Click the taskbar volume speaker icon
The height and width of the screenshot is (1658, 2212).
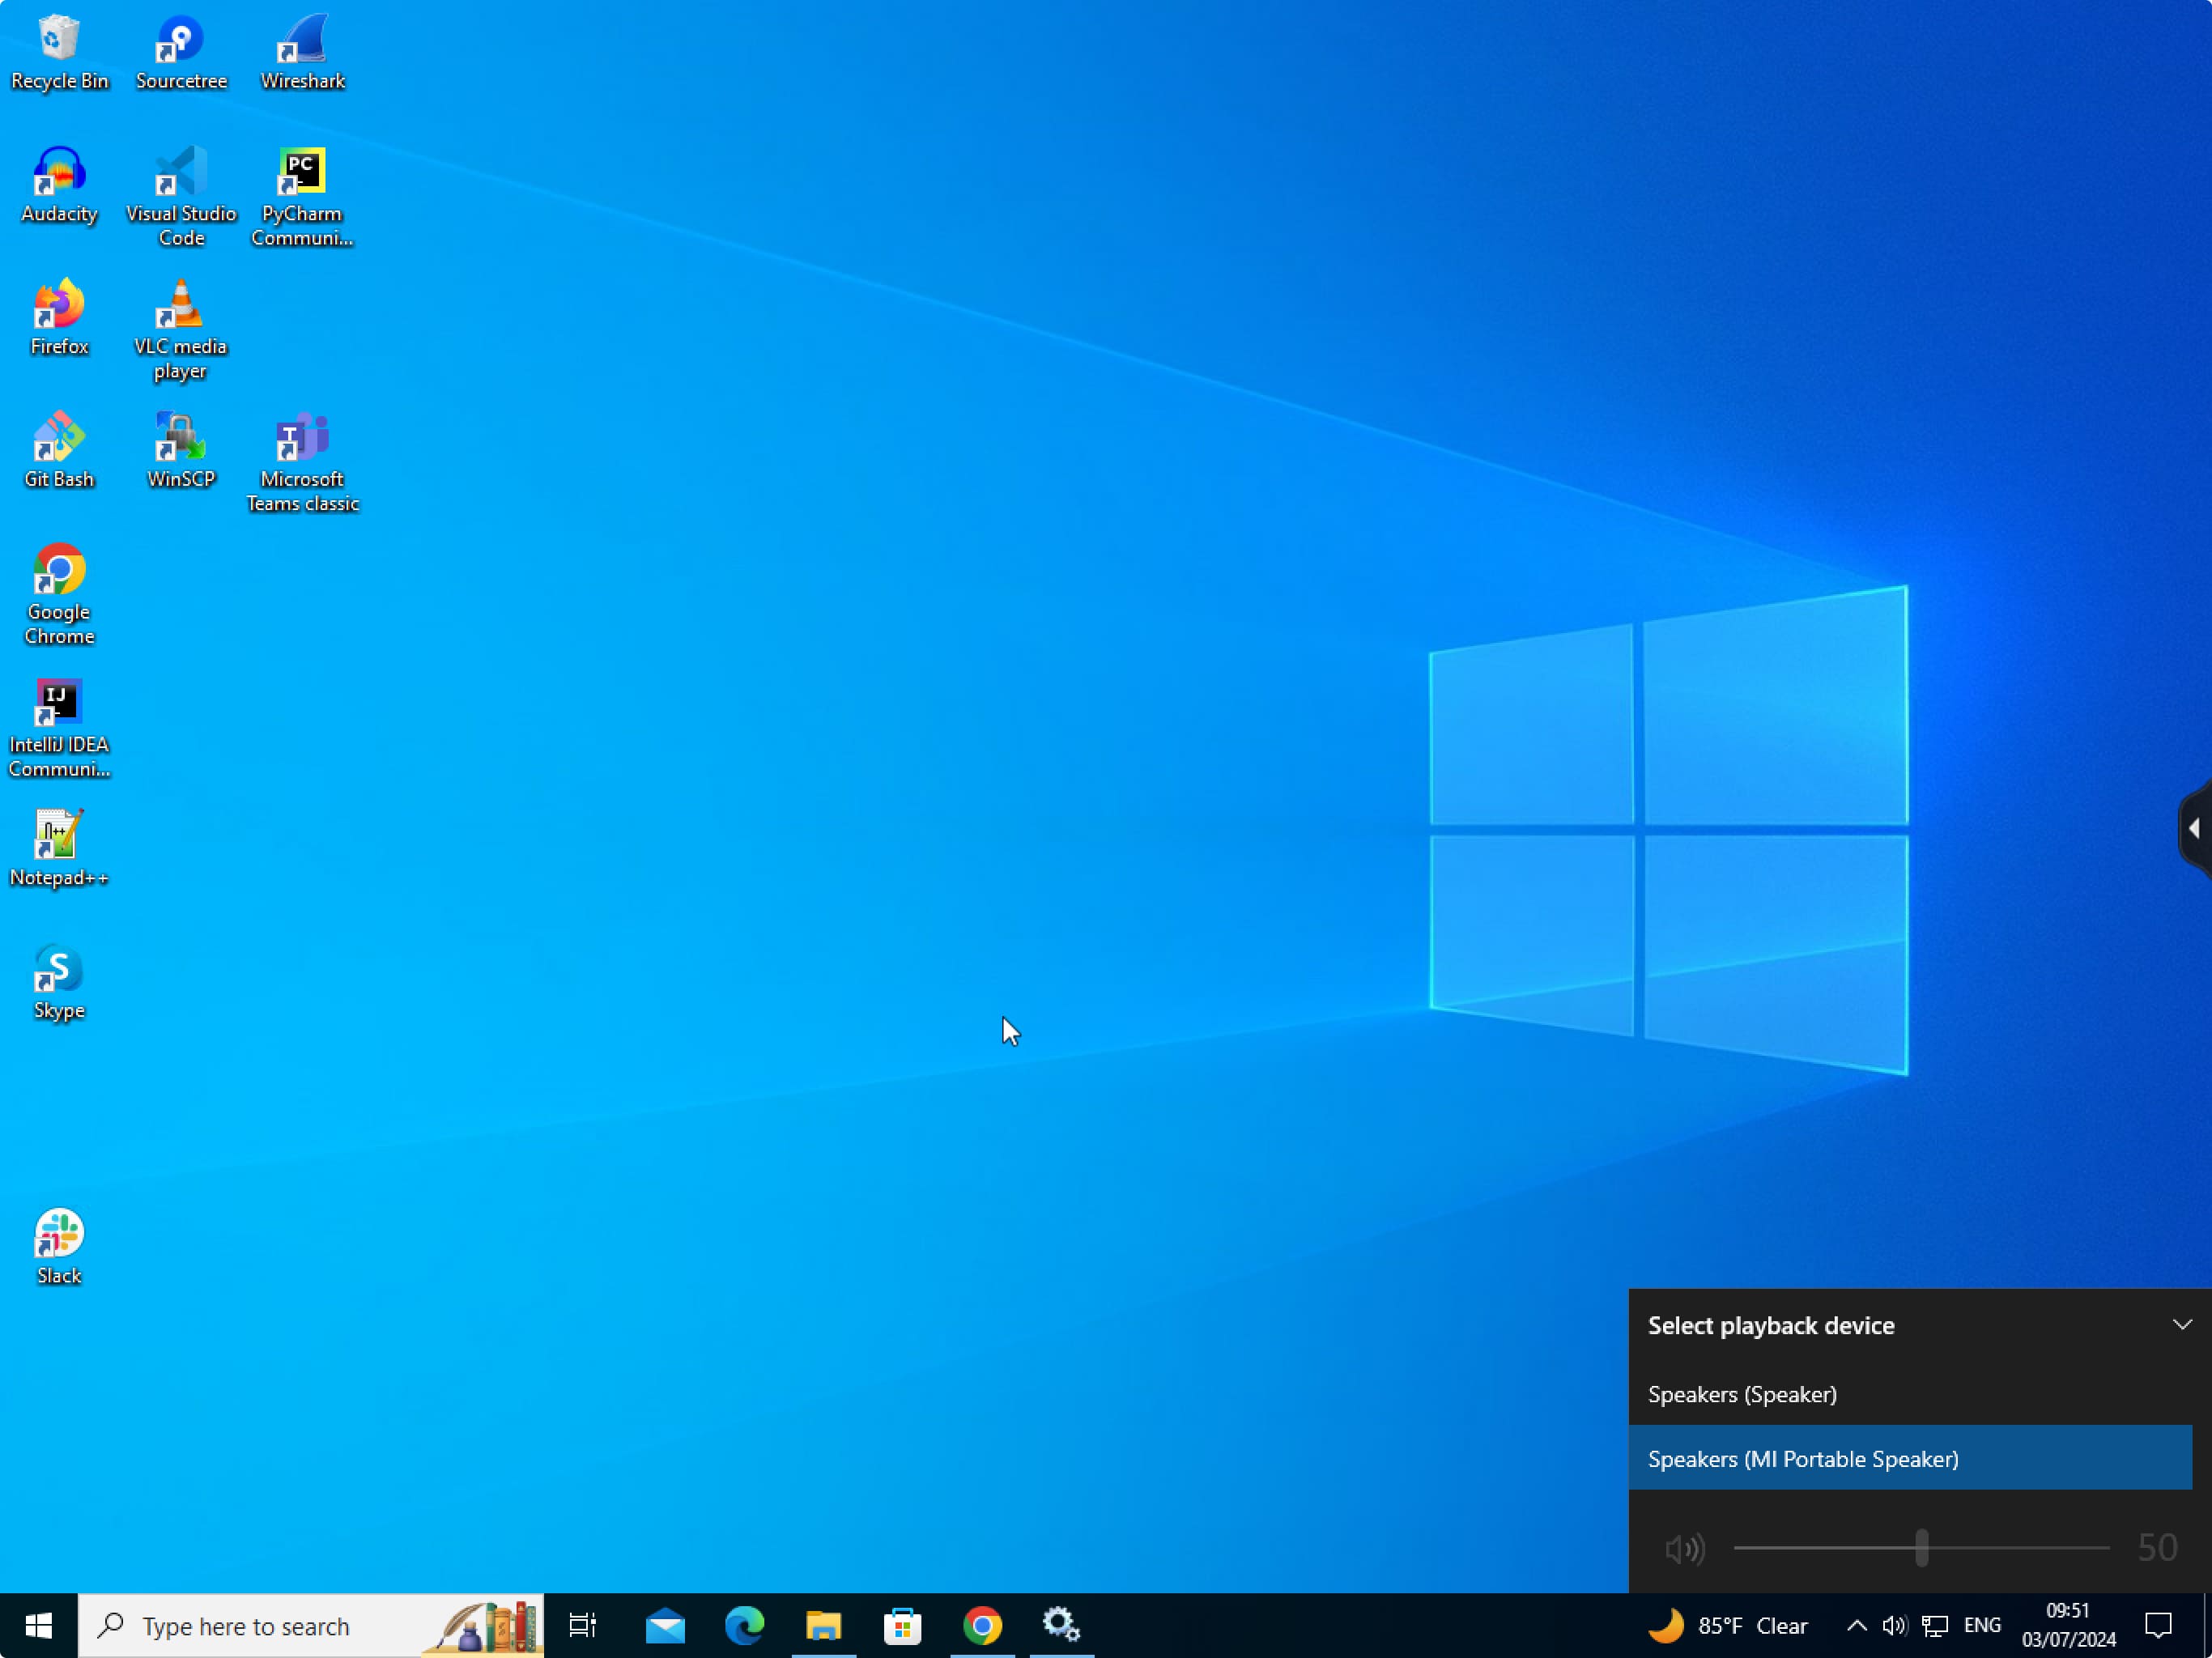(x=1895, y=1626)
